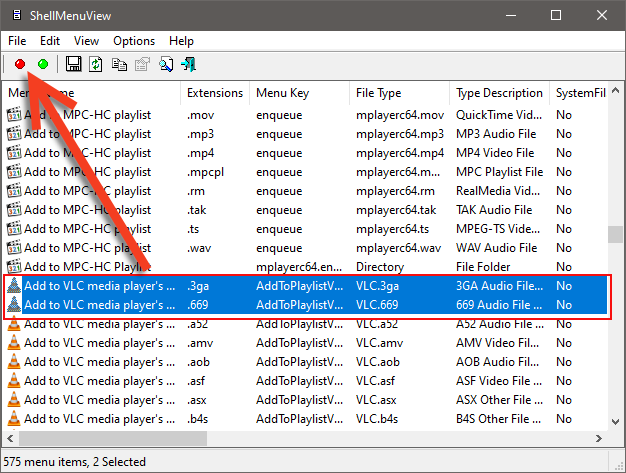Click the Exit door toolbar icon
The width and height of the screenshot is (626, 473).
[x=188, y=64]
